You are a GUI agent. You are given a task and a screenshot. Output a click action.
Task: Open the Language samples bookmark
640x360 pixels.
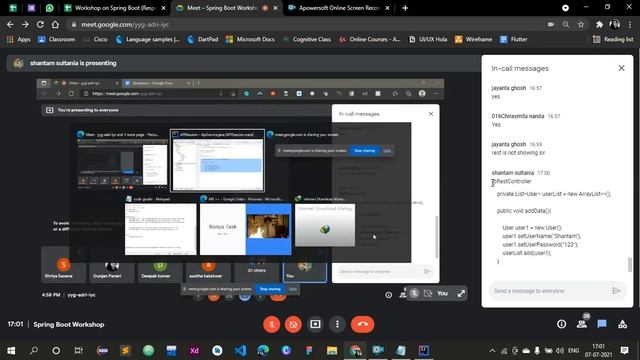pyautogui.click(x=148, y=39)
